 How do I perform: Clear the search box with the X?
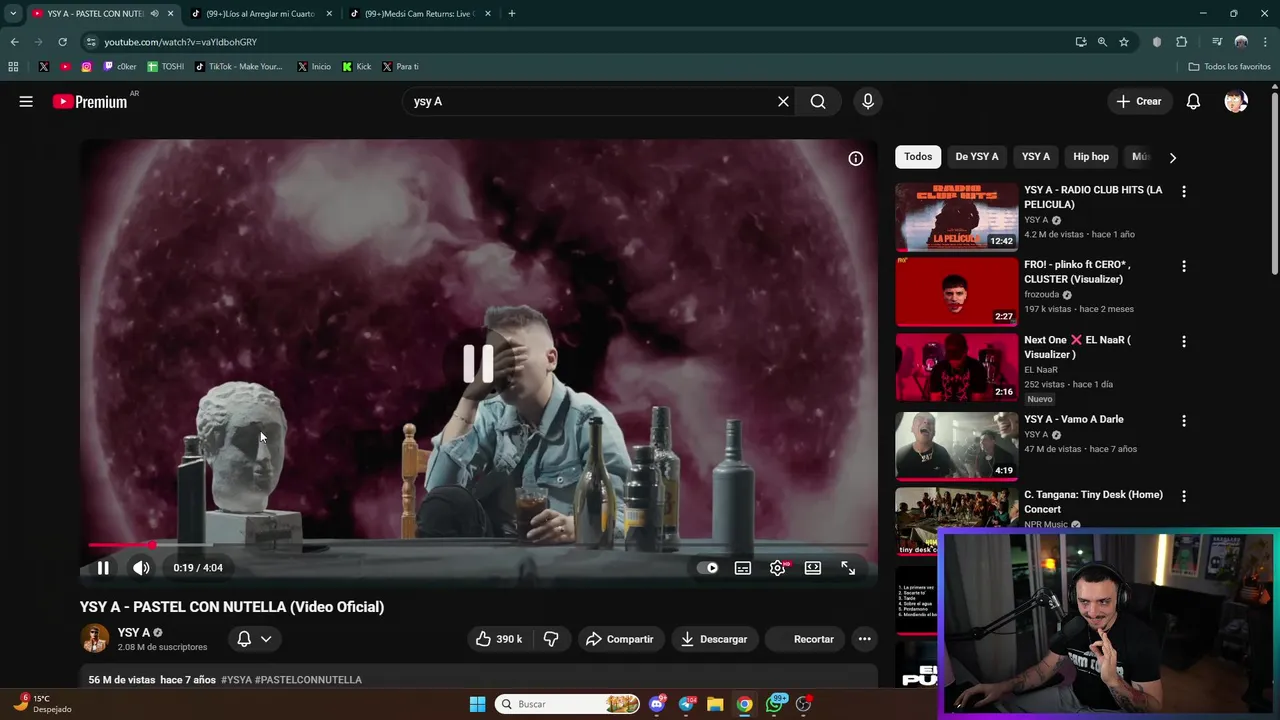pyautogui.click(x=783, y=101)
